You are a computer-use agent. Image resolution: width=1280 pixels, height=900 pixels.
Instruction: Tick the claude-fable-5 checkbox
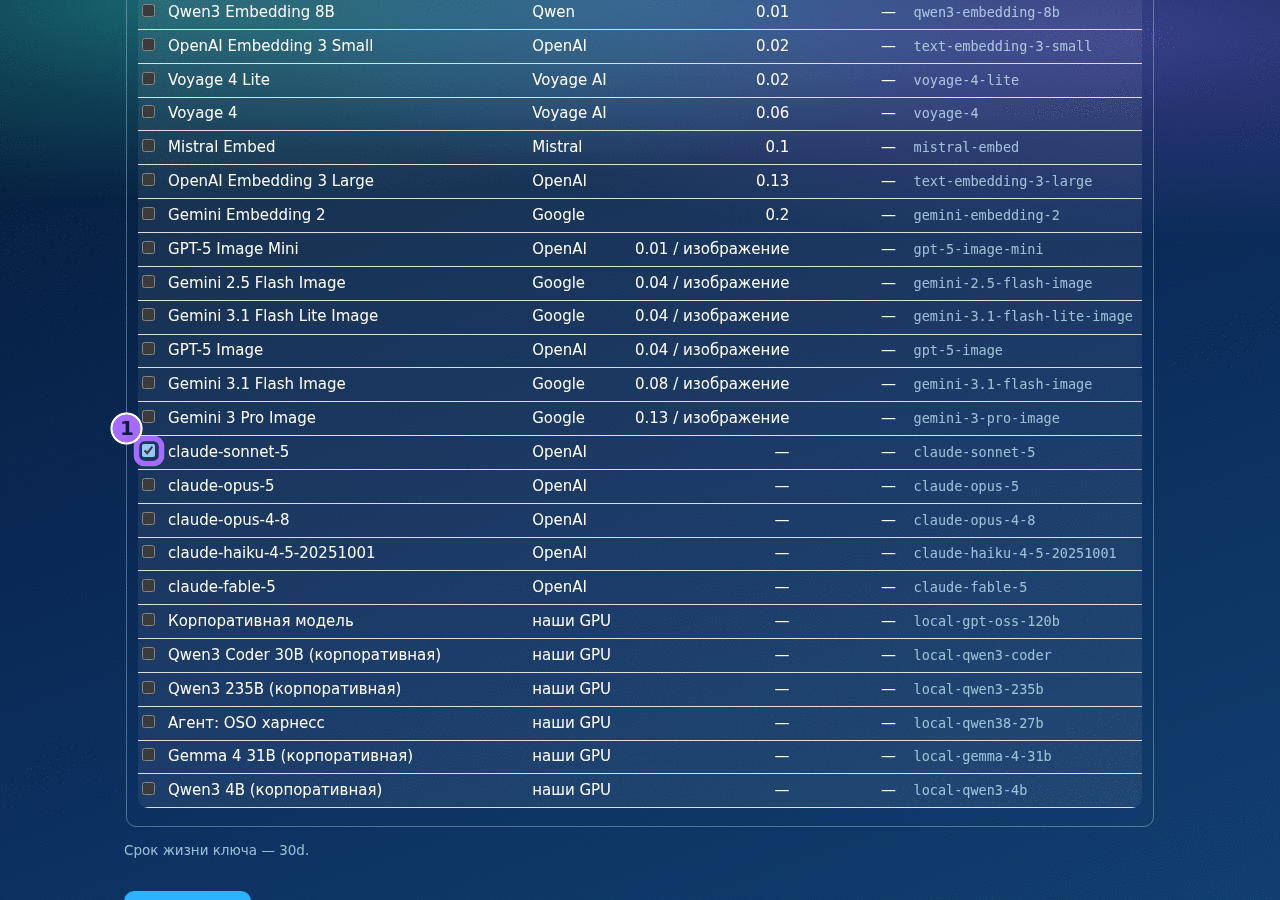point(149,586)
